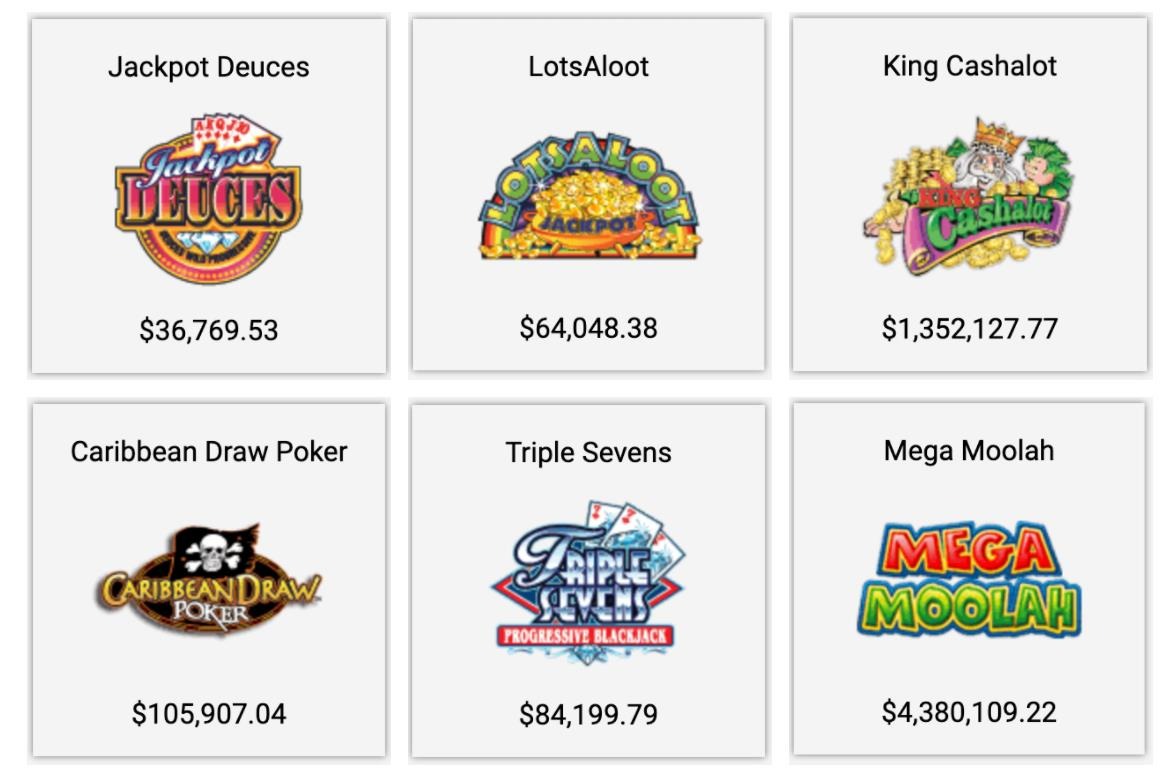Open the Triple Sevens blackjack logo
Viewport: 1175px width, 781px height.
(588, 582)
